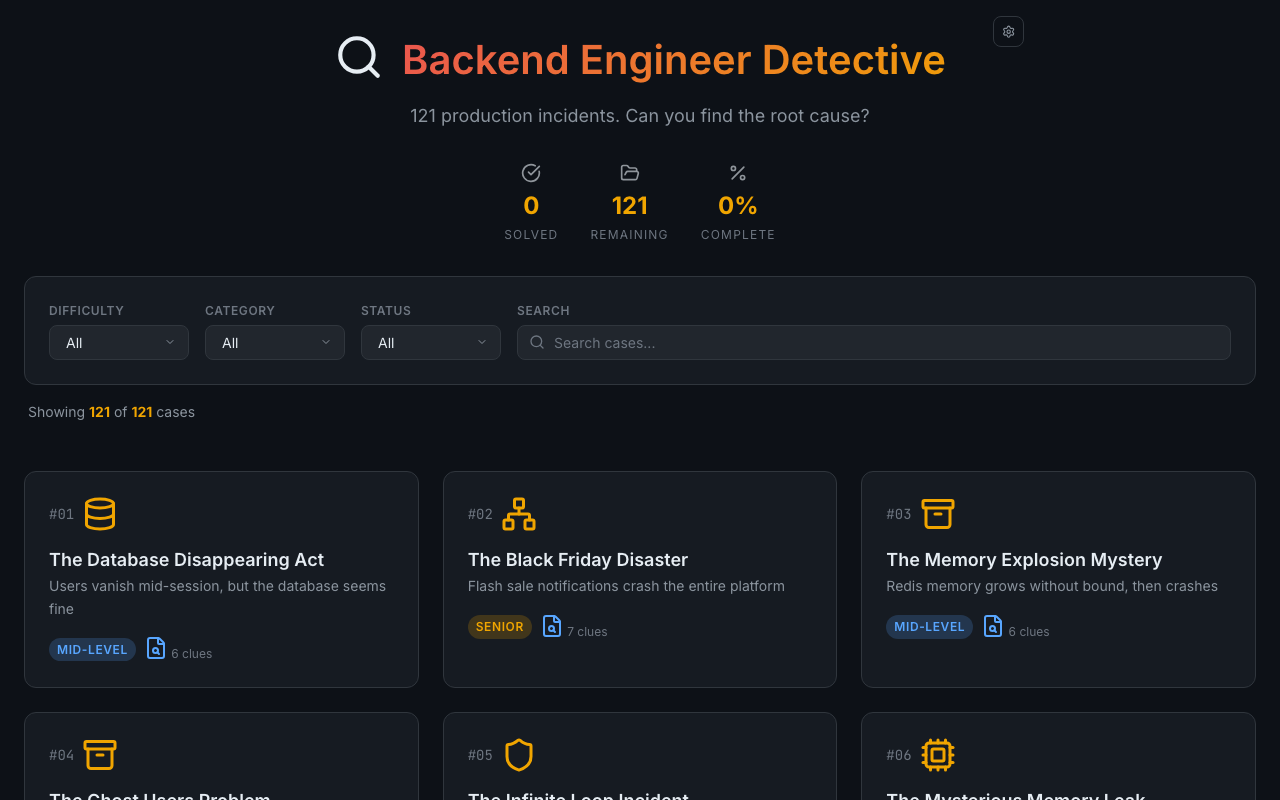Image resolution: width=1280 pixels, height=800 pixels.
Task: Click the magnifying glass logo in the header
Action: click(359, 56)
